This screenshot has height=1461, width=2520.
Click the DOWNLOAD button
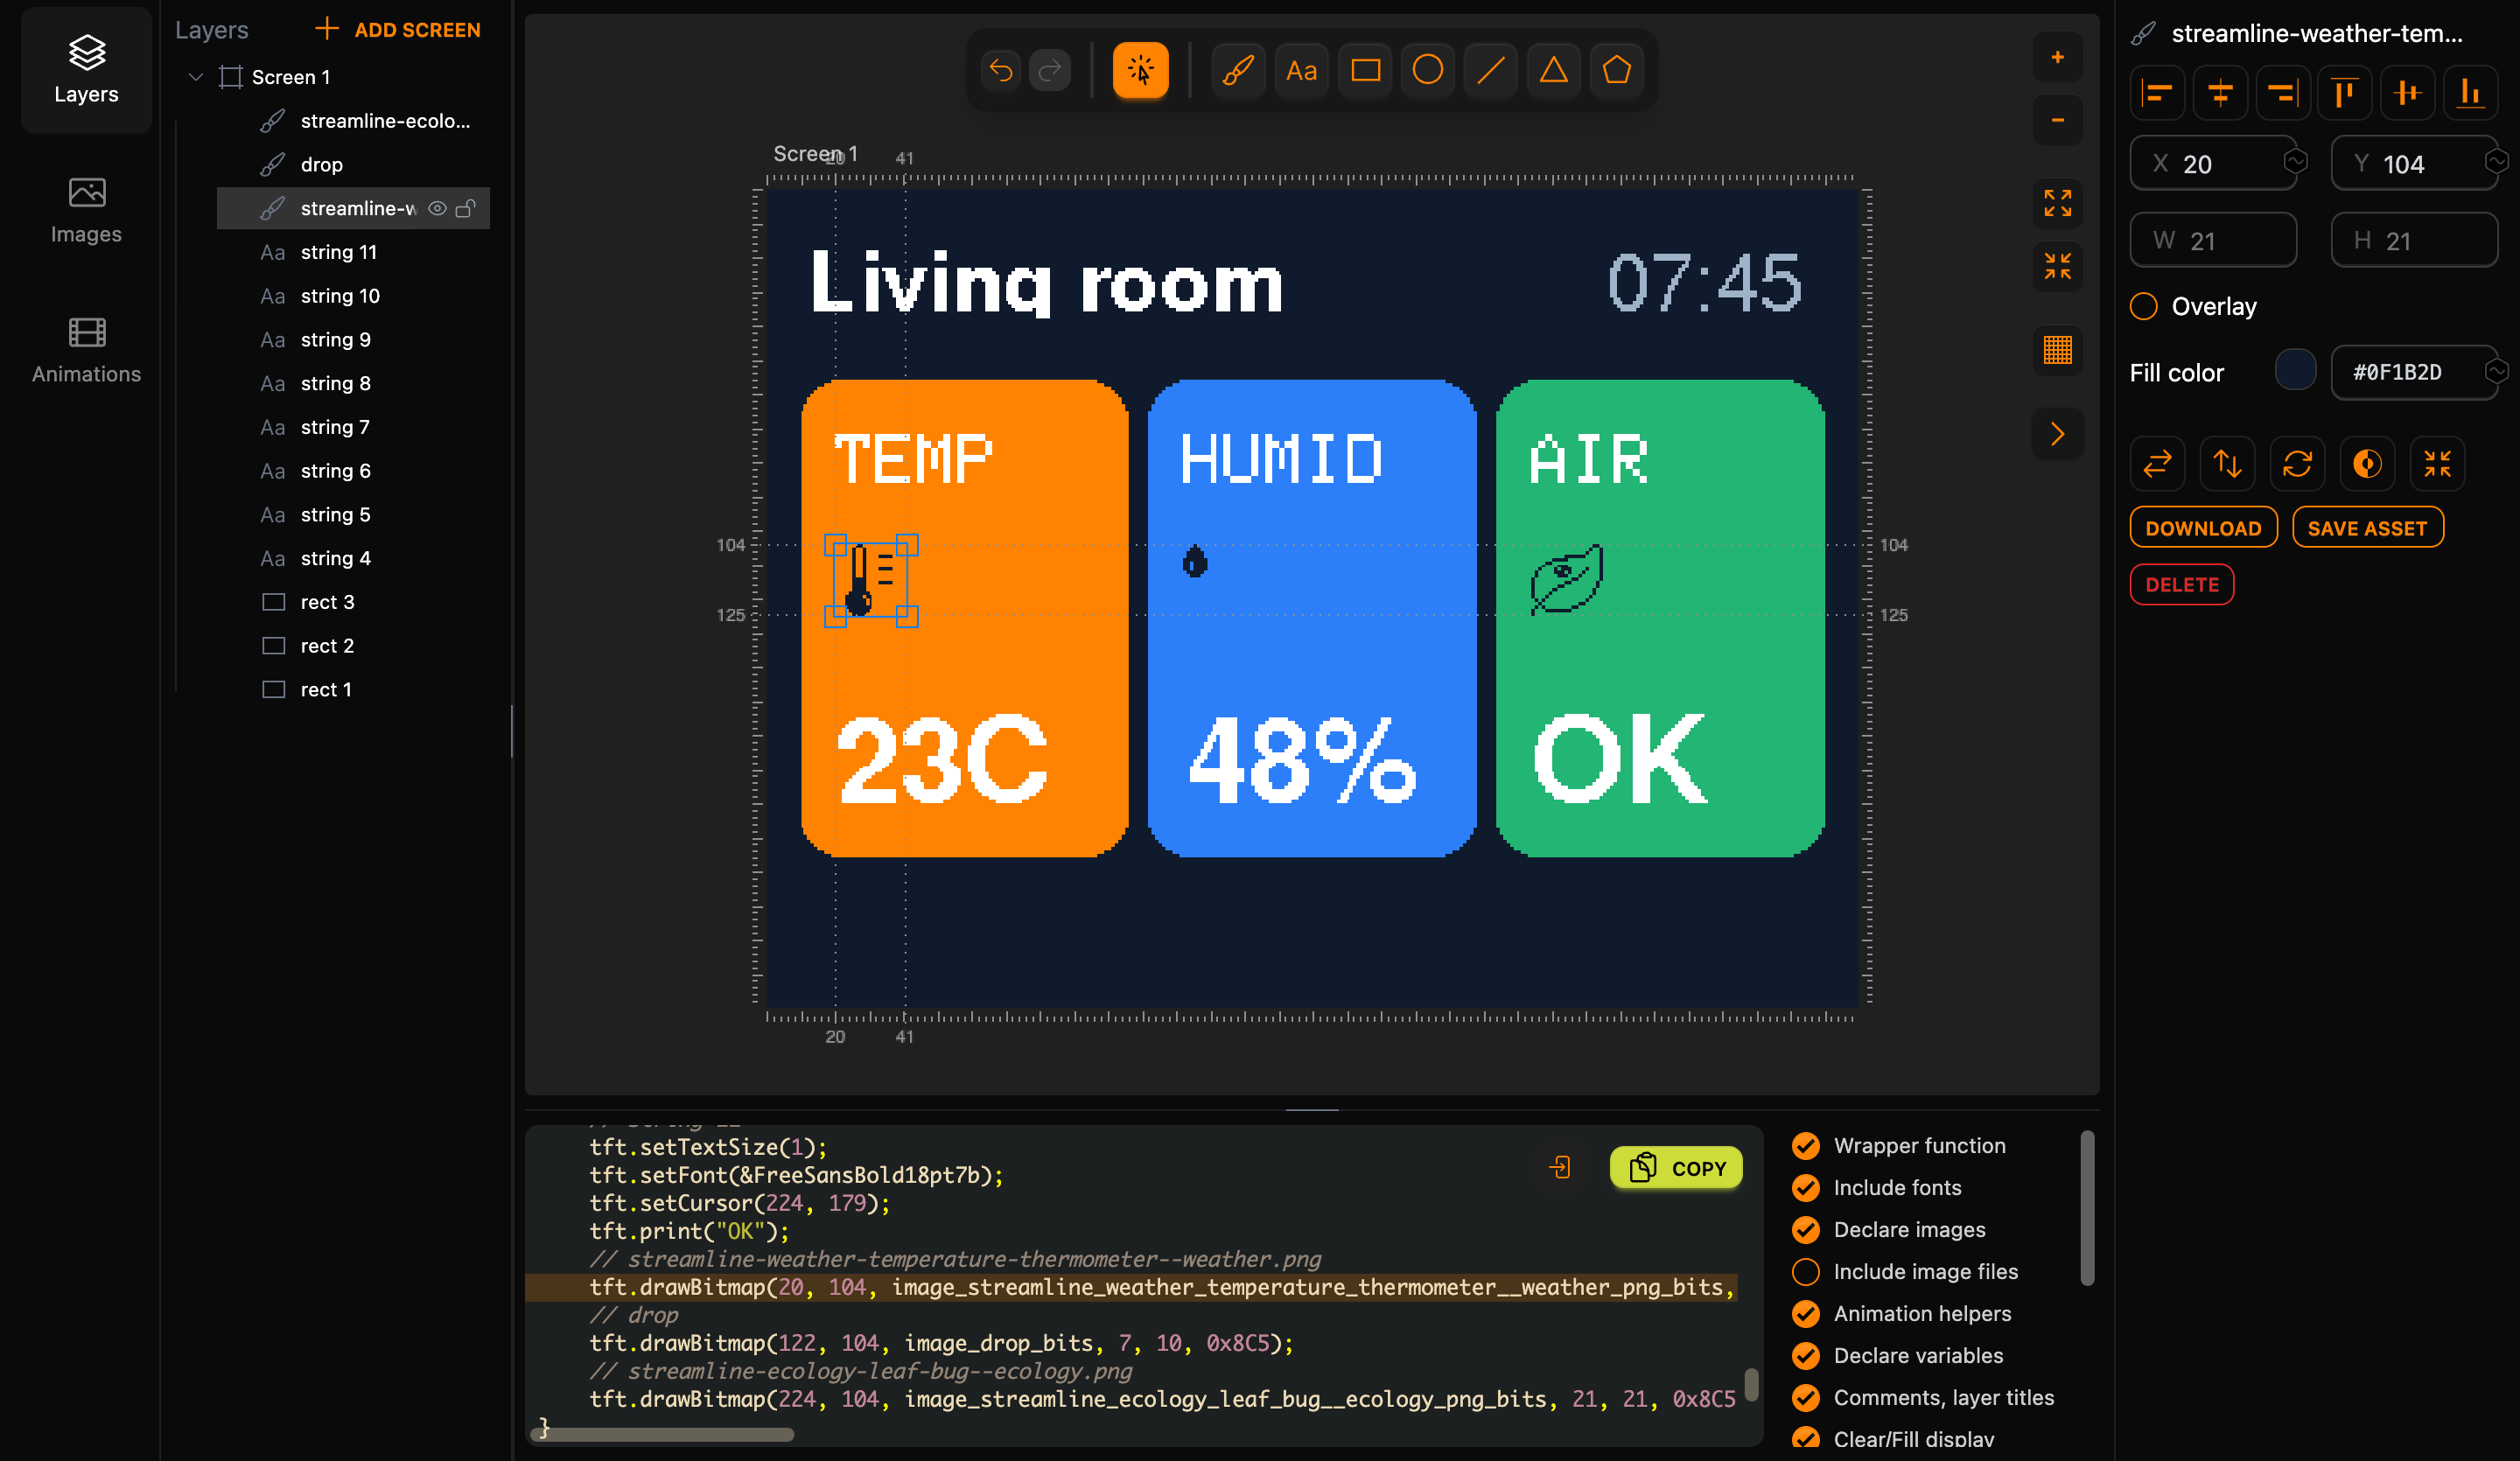click(x=2203, y=528)
